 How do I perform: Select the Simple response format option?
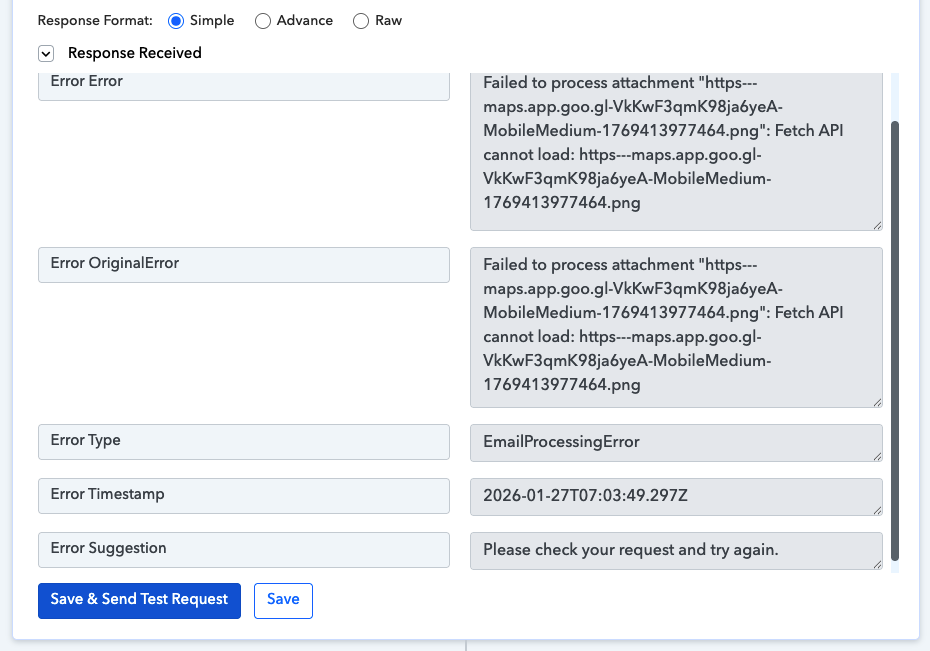tap(176, 20)
